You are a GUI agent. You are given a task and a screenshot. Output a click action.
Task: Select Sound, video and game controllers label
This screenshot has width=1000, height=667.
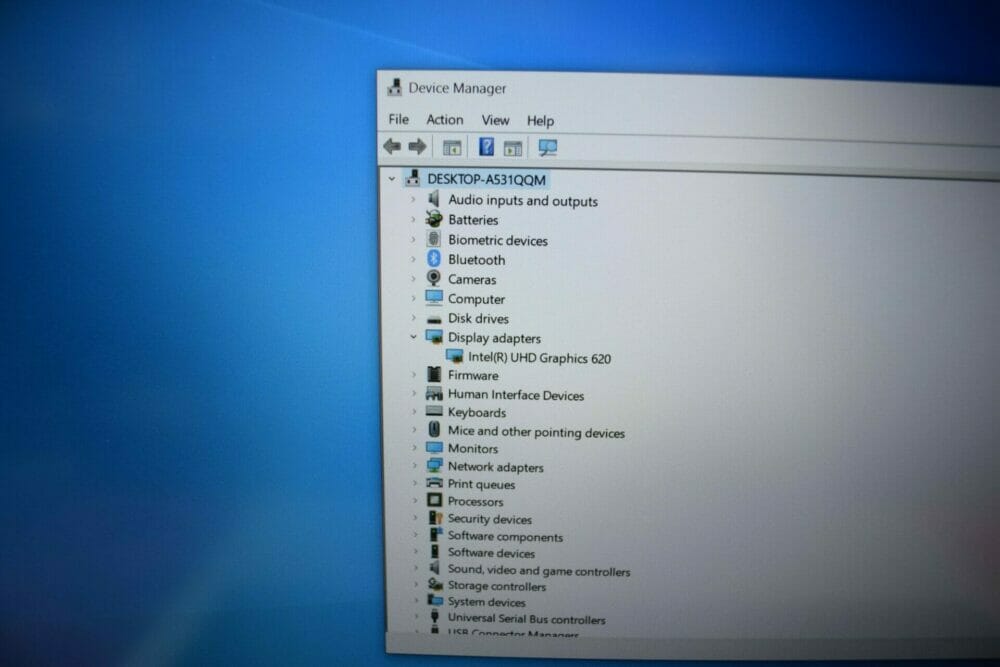pyautogui.click(x=539, y=571)
